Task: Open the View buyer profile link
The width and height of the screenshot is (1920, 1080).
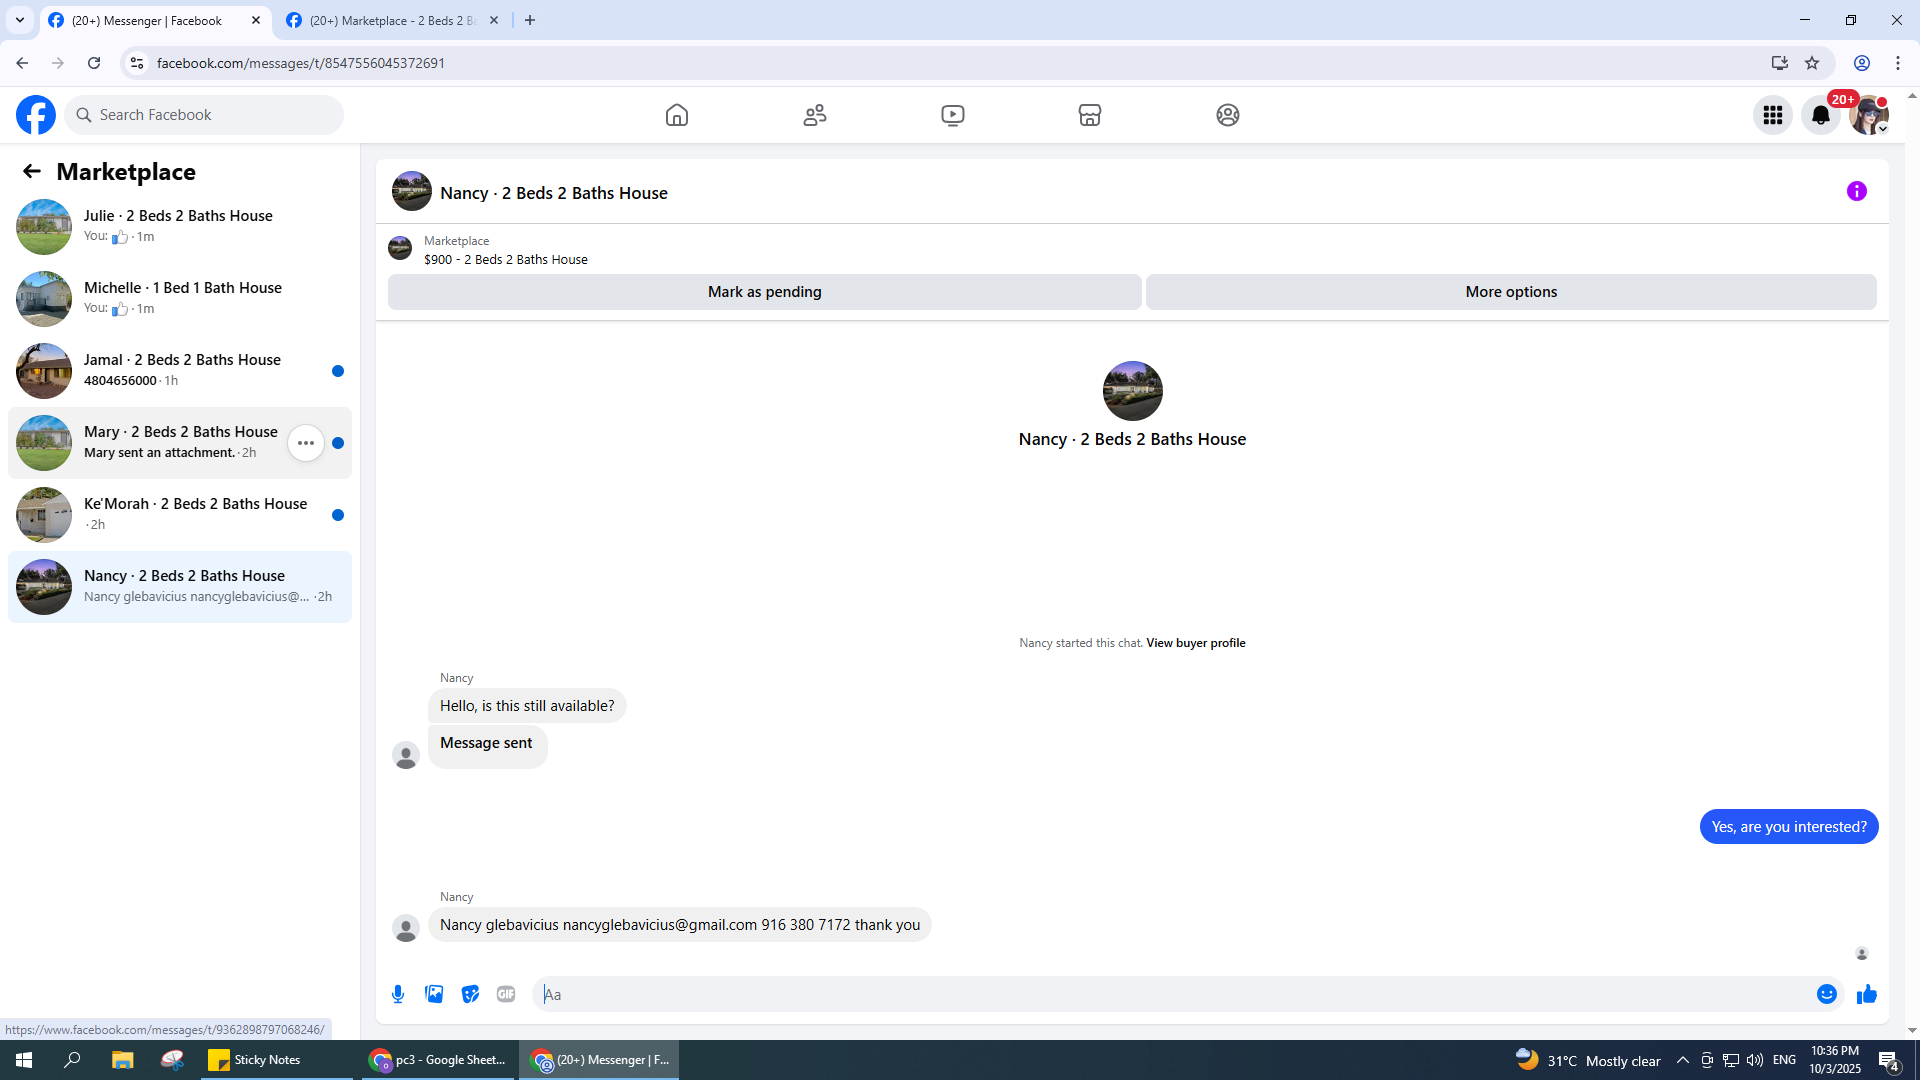Action: [x=1196, y=643]
